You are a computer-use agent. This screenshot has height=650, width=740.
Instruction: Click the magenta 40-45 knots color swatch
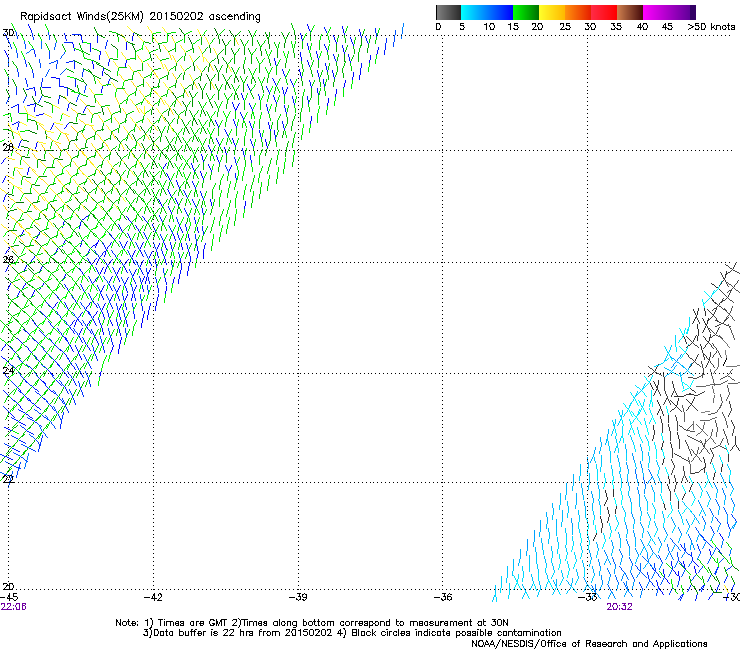coord(656,12)
